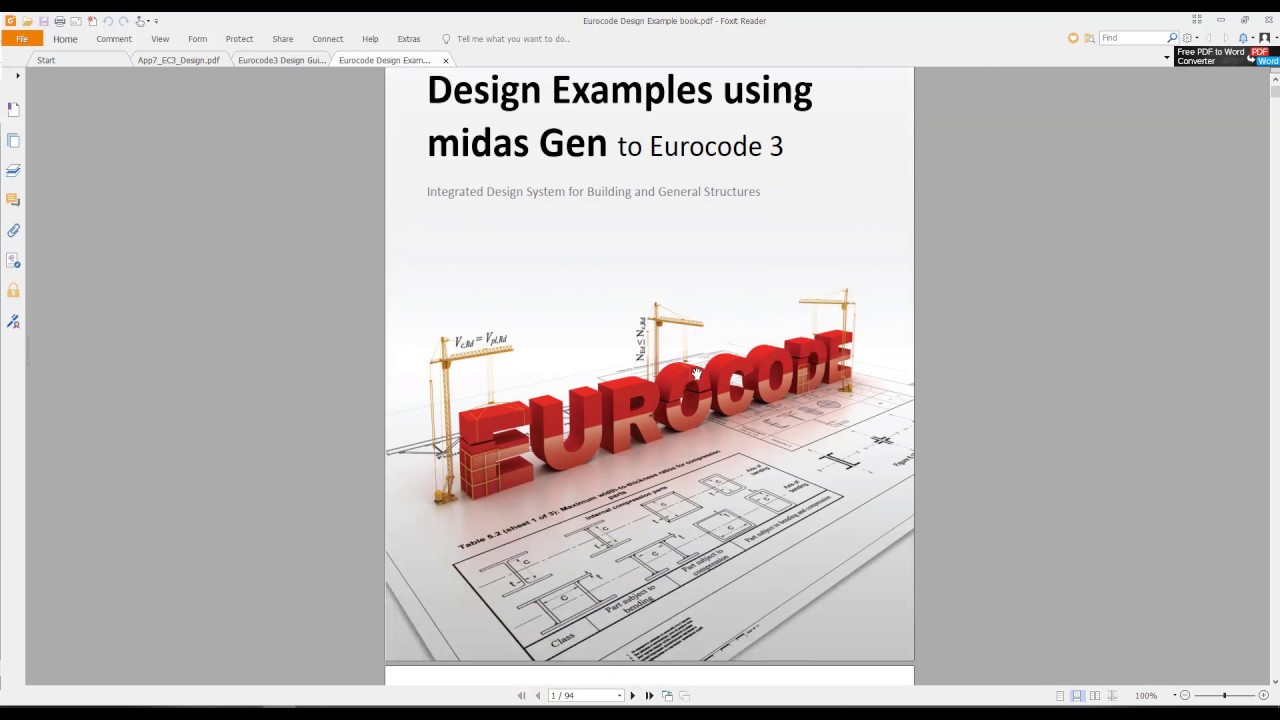The image size is (1280, 720).
Task: Open the page number dropdown
Action: coord(619,695)
